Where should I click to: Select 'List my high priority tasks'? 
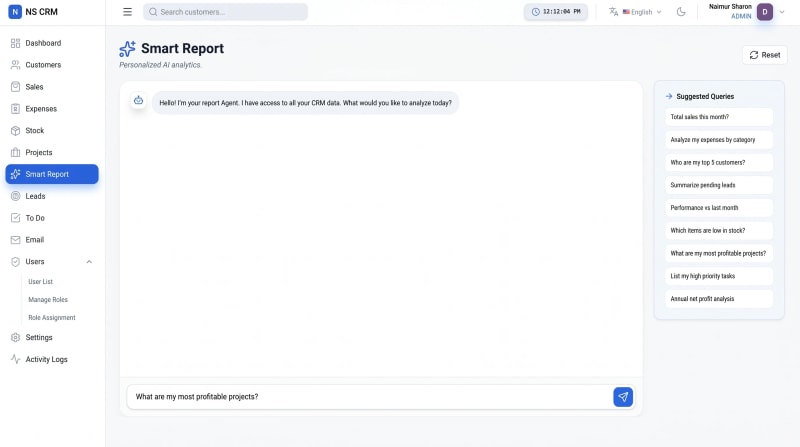point(719,276)
